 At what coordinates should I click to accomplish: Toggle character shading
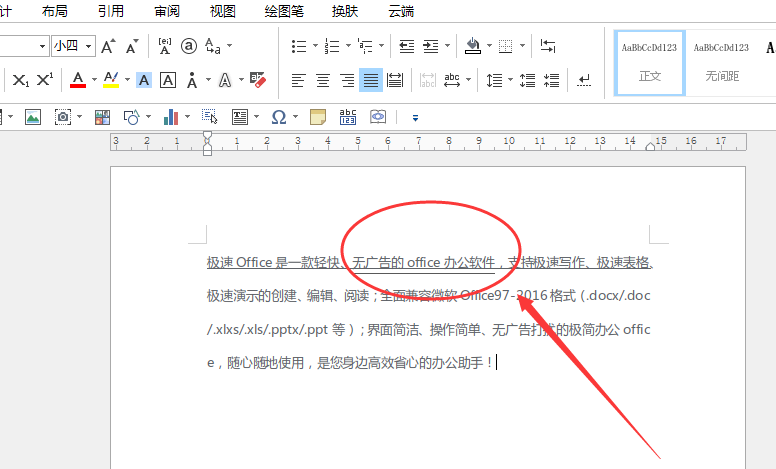[144, 80]
